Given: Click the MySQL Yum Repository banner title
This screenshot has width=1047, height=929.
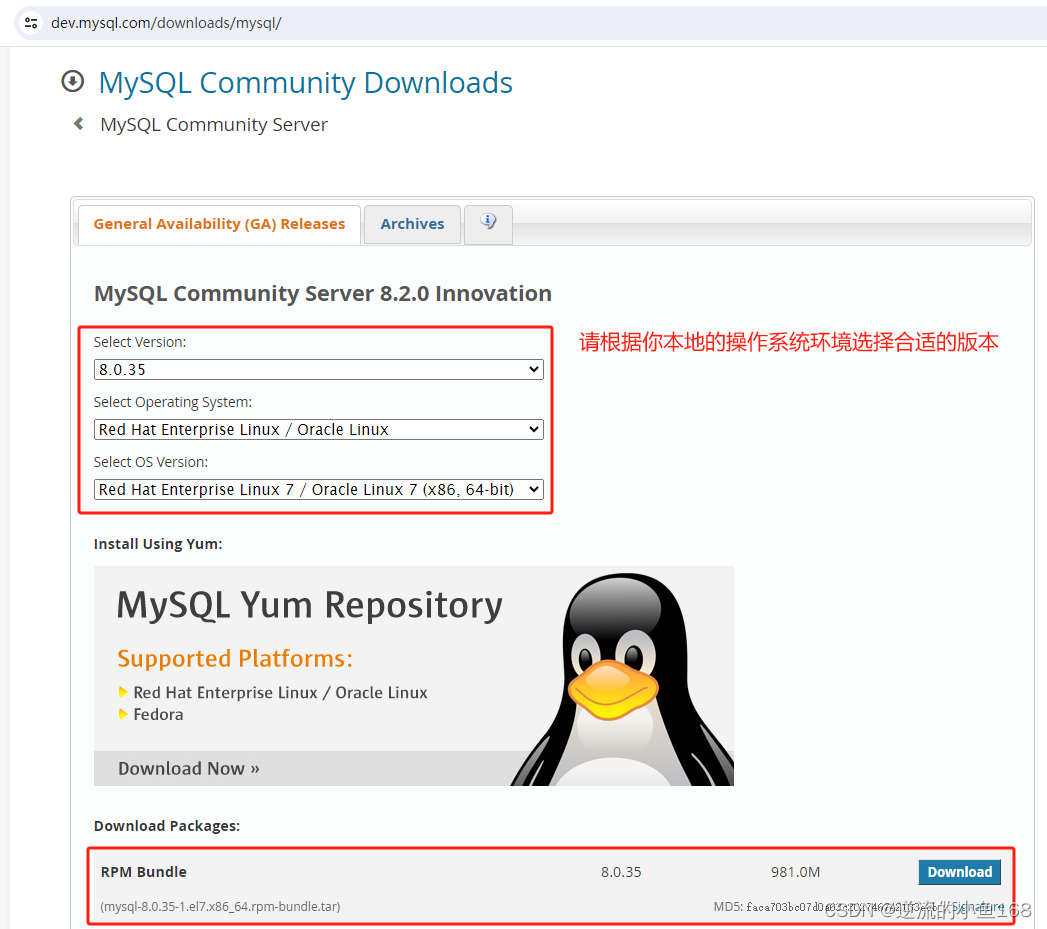Looking at the screenshot, I should point(309,605).
